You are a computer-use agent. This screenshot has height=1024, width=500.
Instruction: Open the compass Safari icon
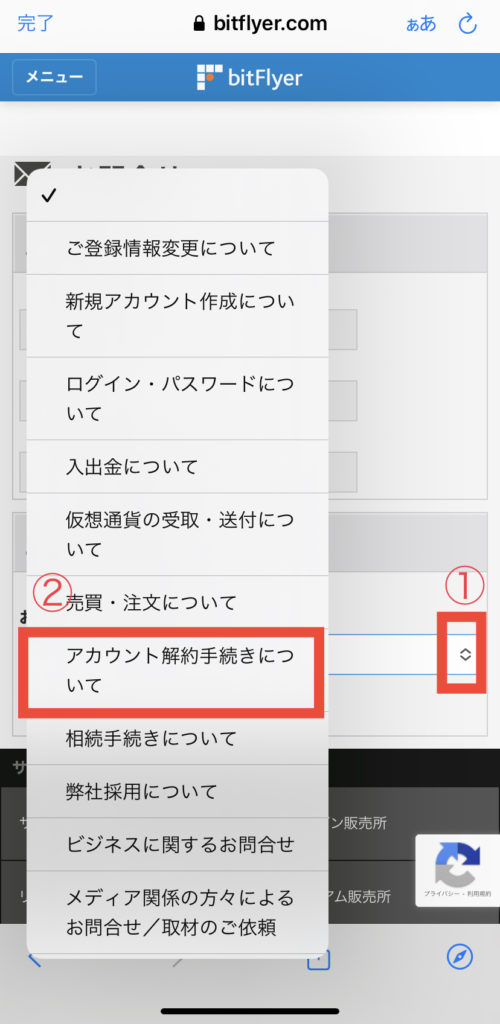[x=460, y=957]
